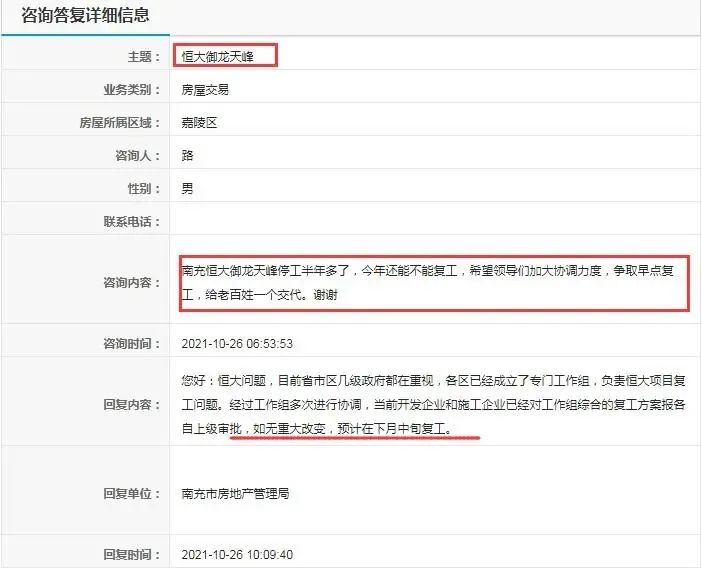
Task: Select the gender value 男
Action: [x=187, y=188]
